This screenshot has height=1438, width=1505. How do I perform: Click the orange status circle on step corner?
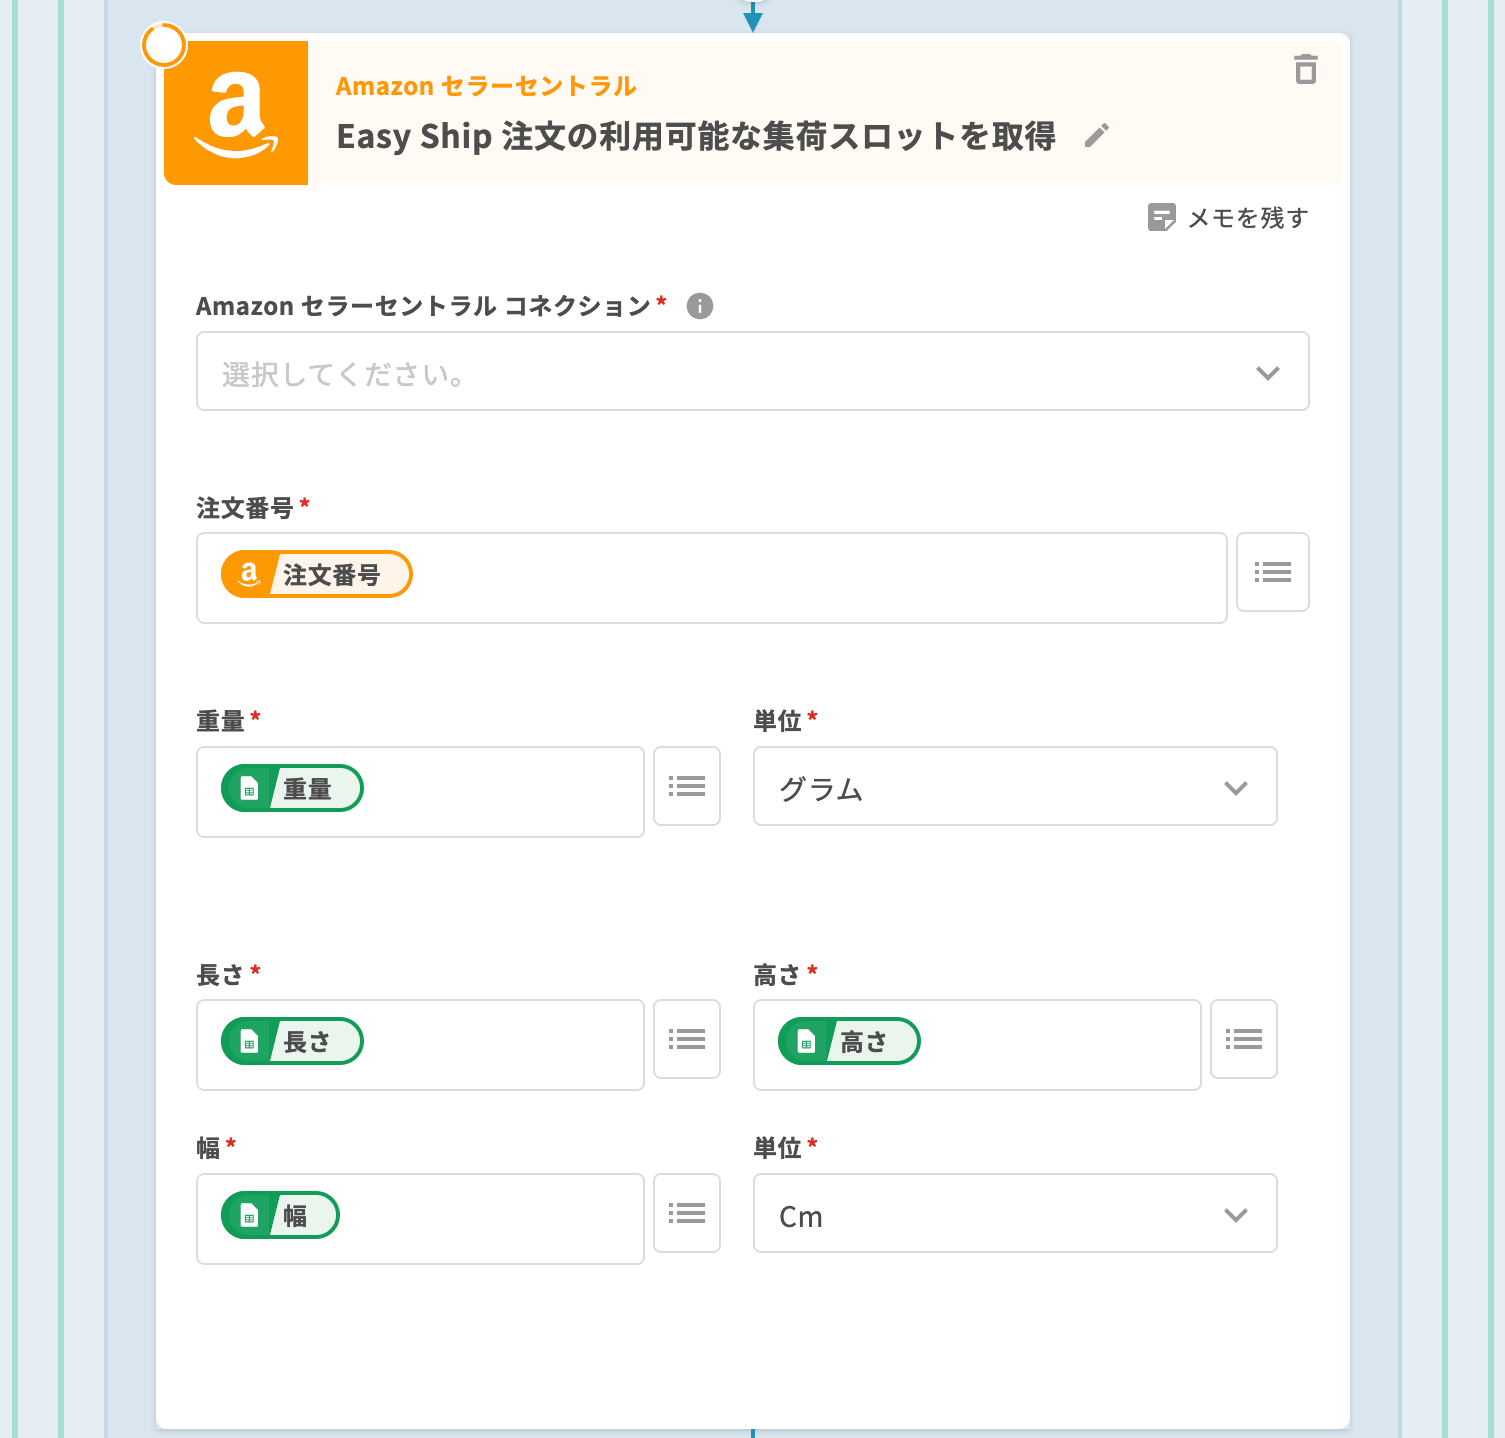point(164,45)
